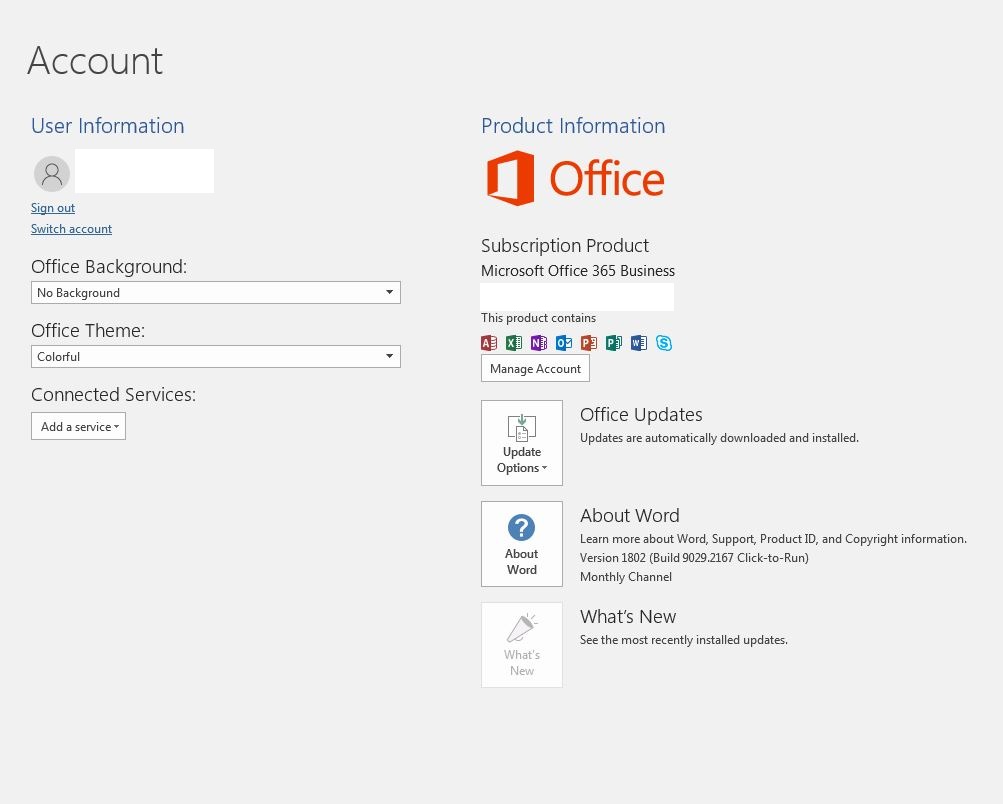Click the Monthly Channel text
This screenshot has height=804, width=1003.
[626, 577]
